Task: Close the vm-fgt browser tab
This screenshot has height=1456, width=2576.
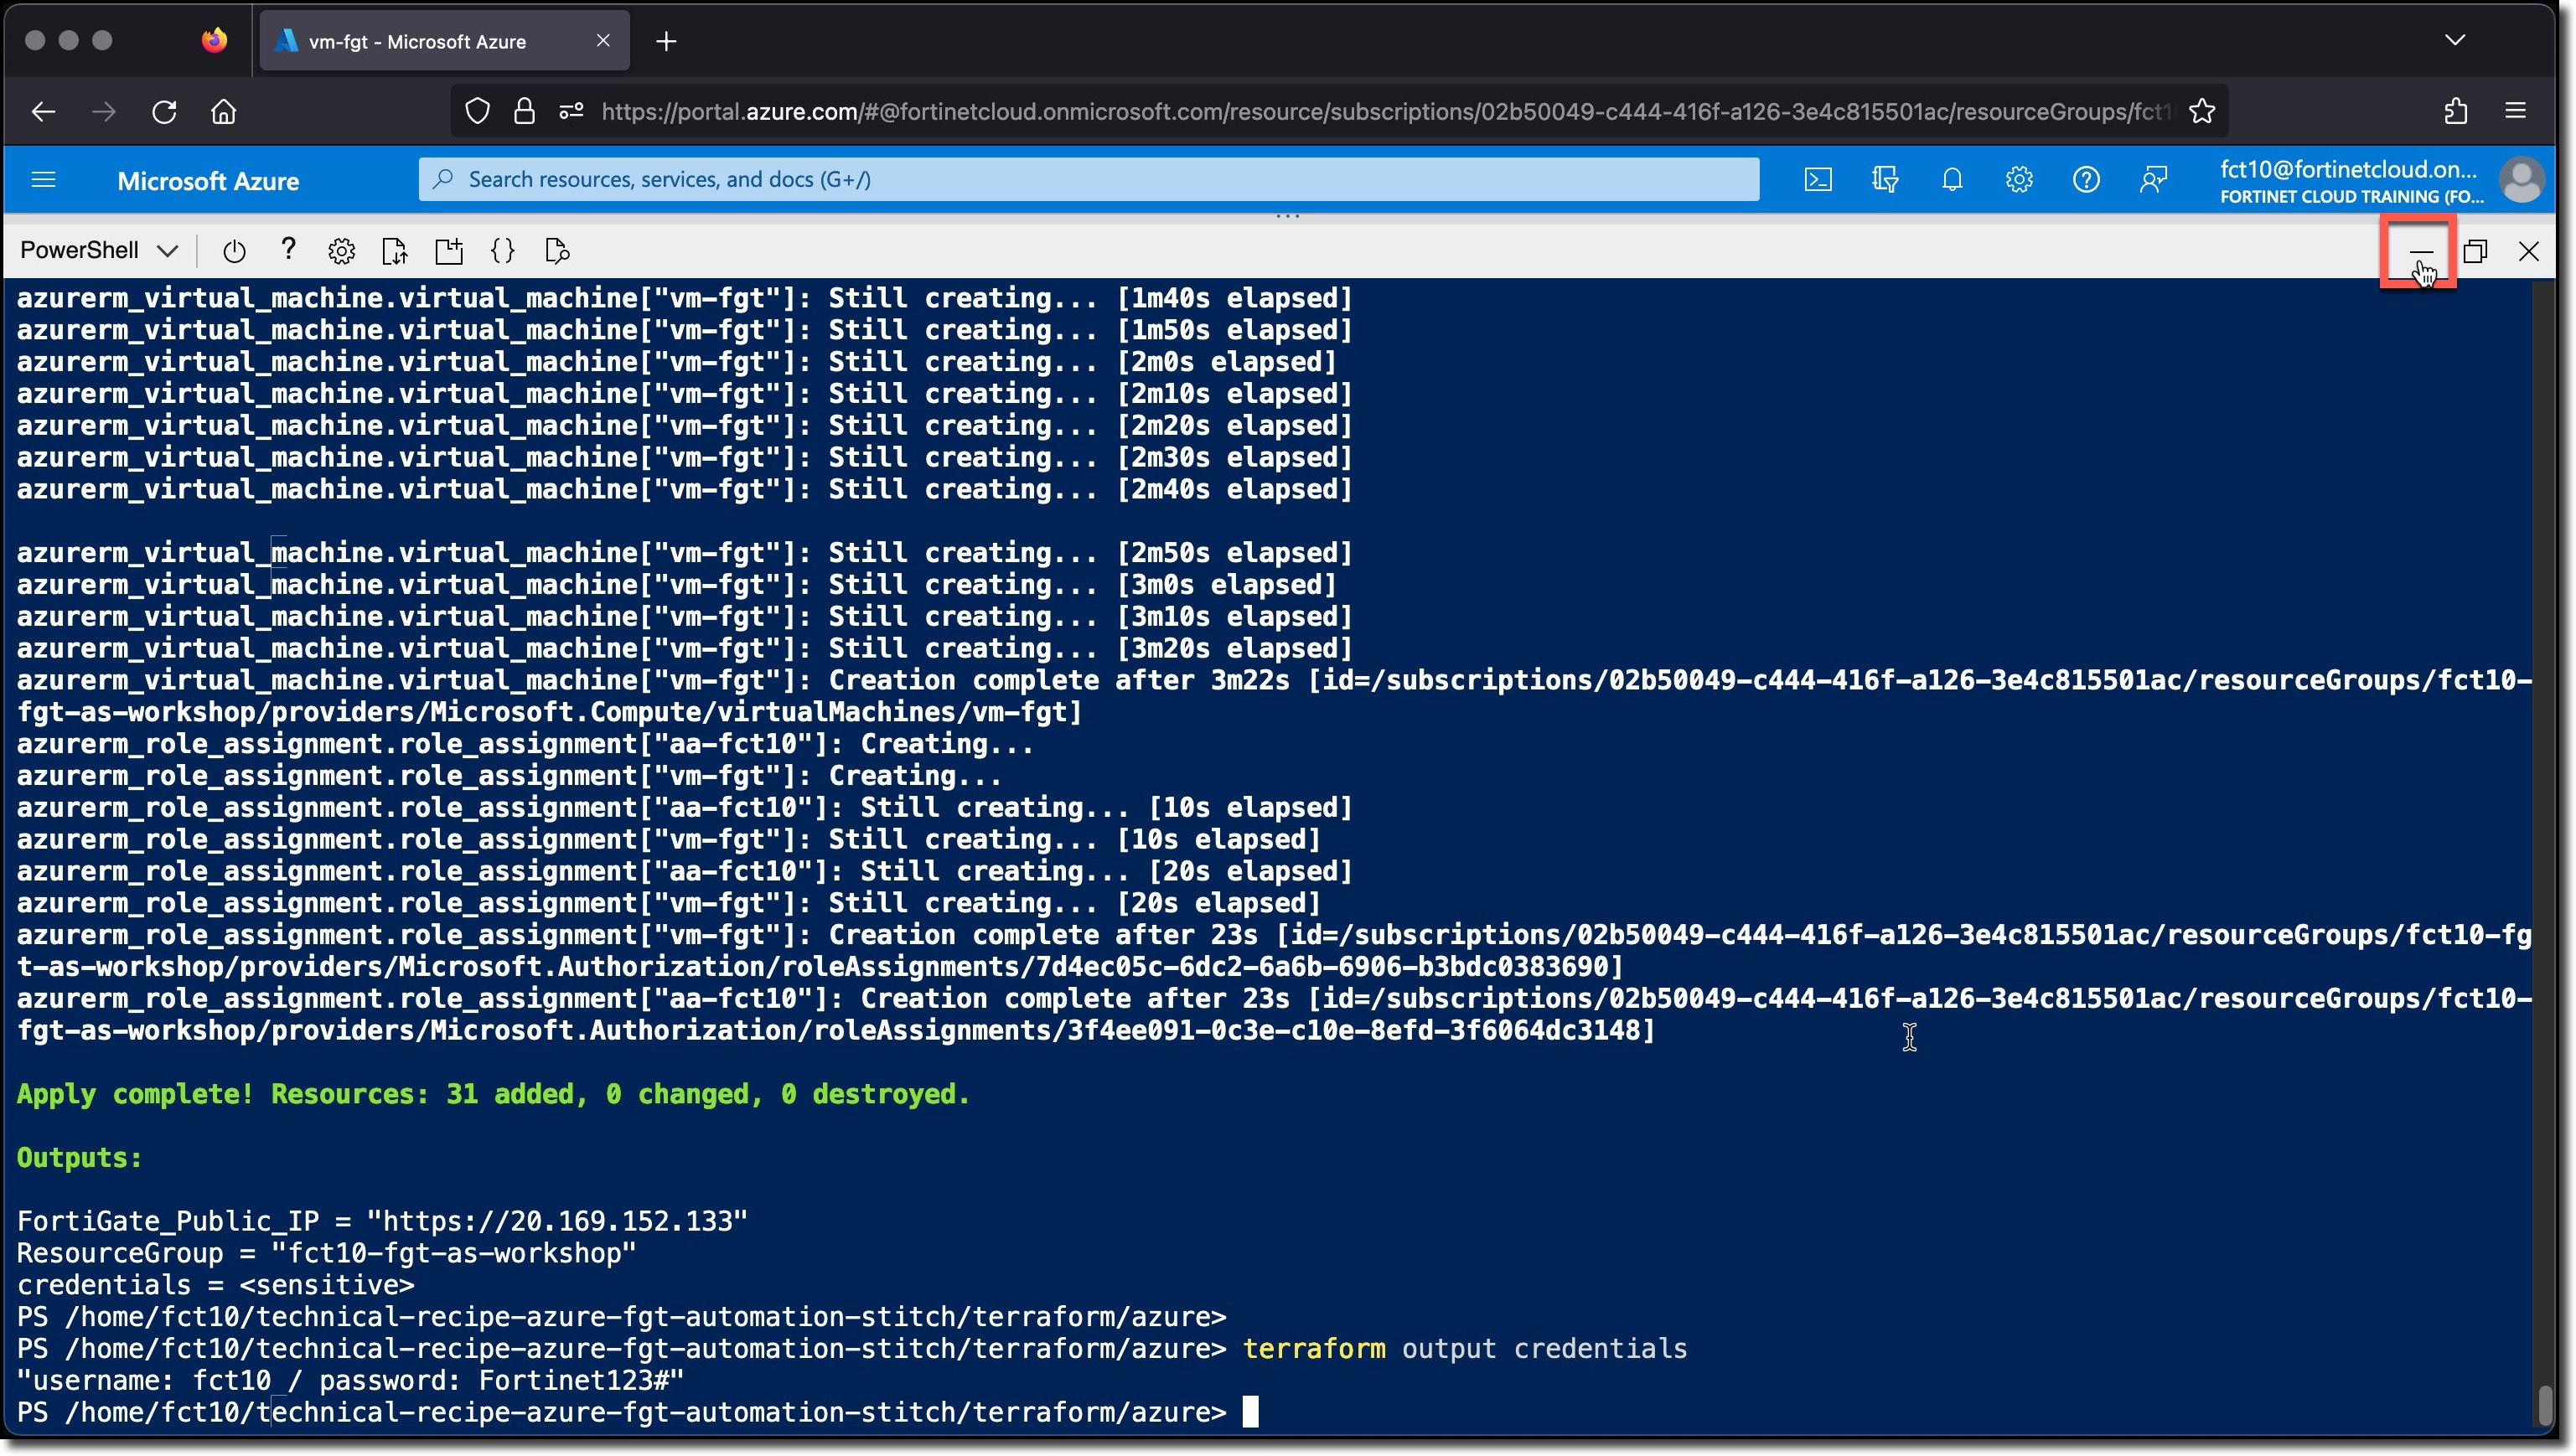Action: tap(603, 40)
